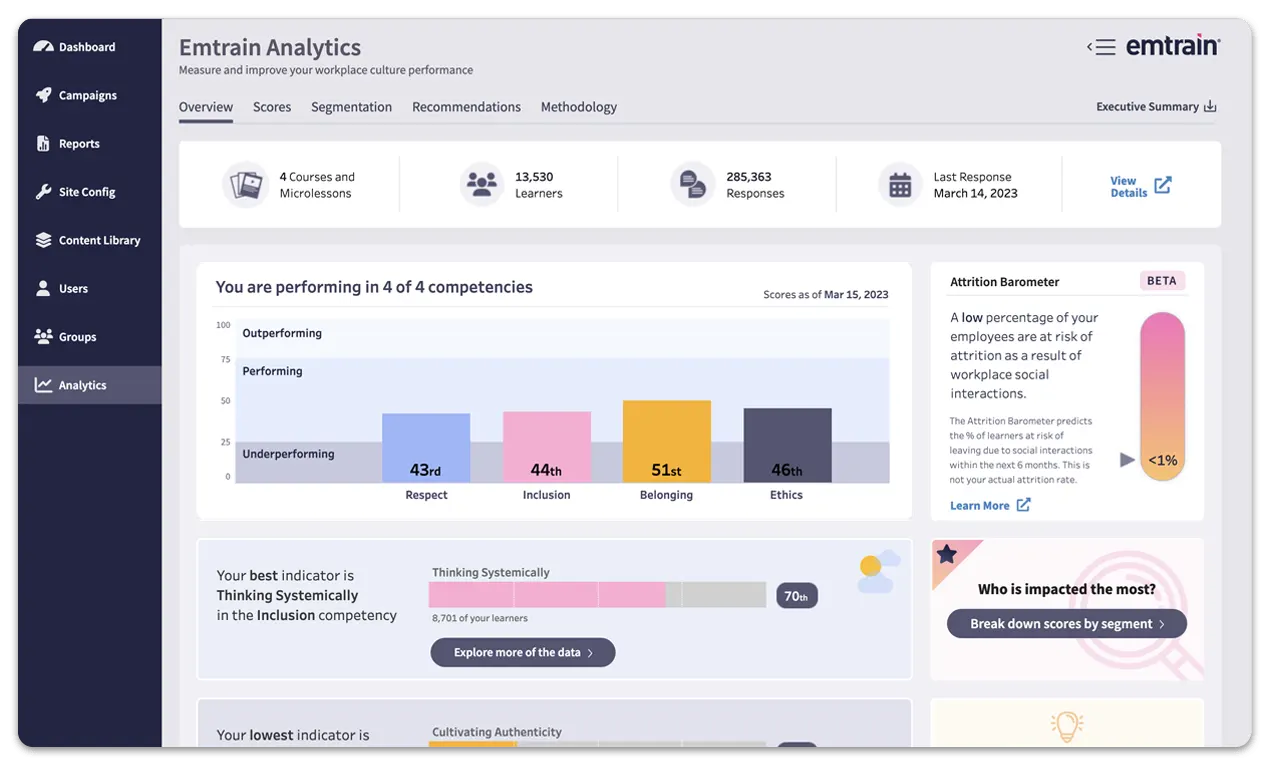Click the Responses chat icon

[x=693, y=185]
